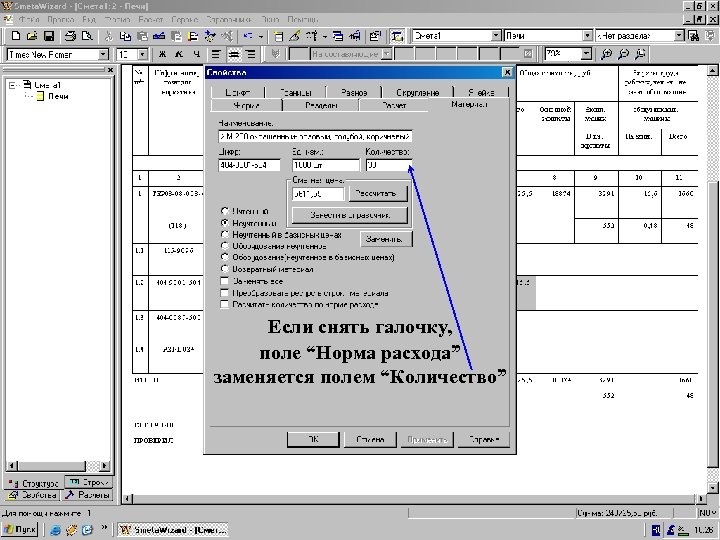Align text left in formatting toolbar

[215, 54]
